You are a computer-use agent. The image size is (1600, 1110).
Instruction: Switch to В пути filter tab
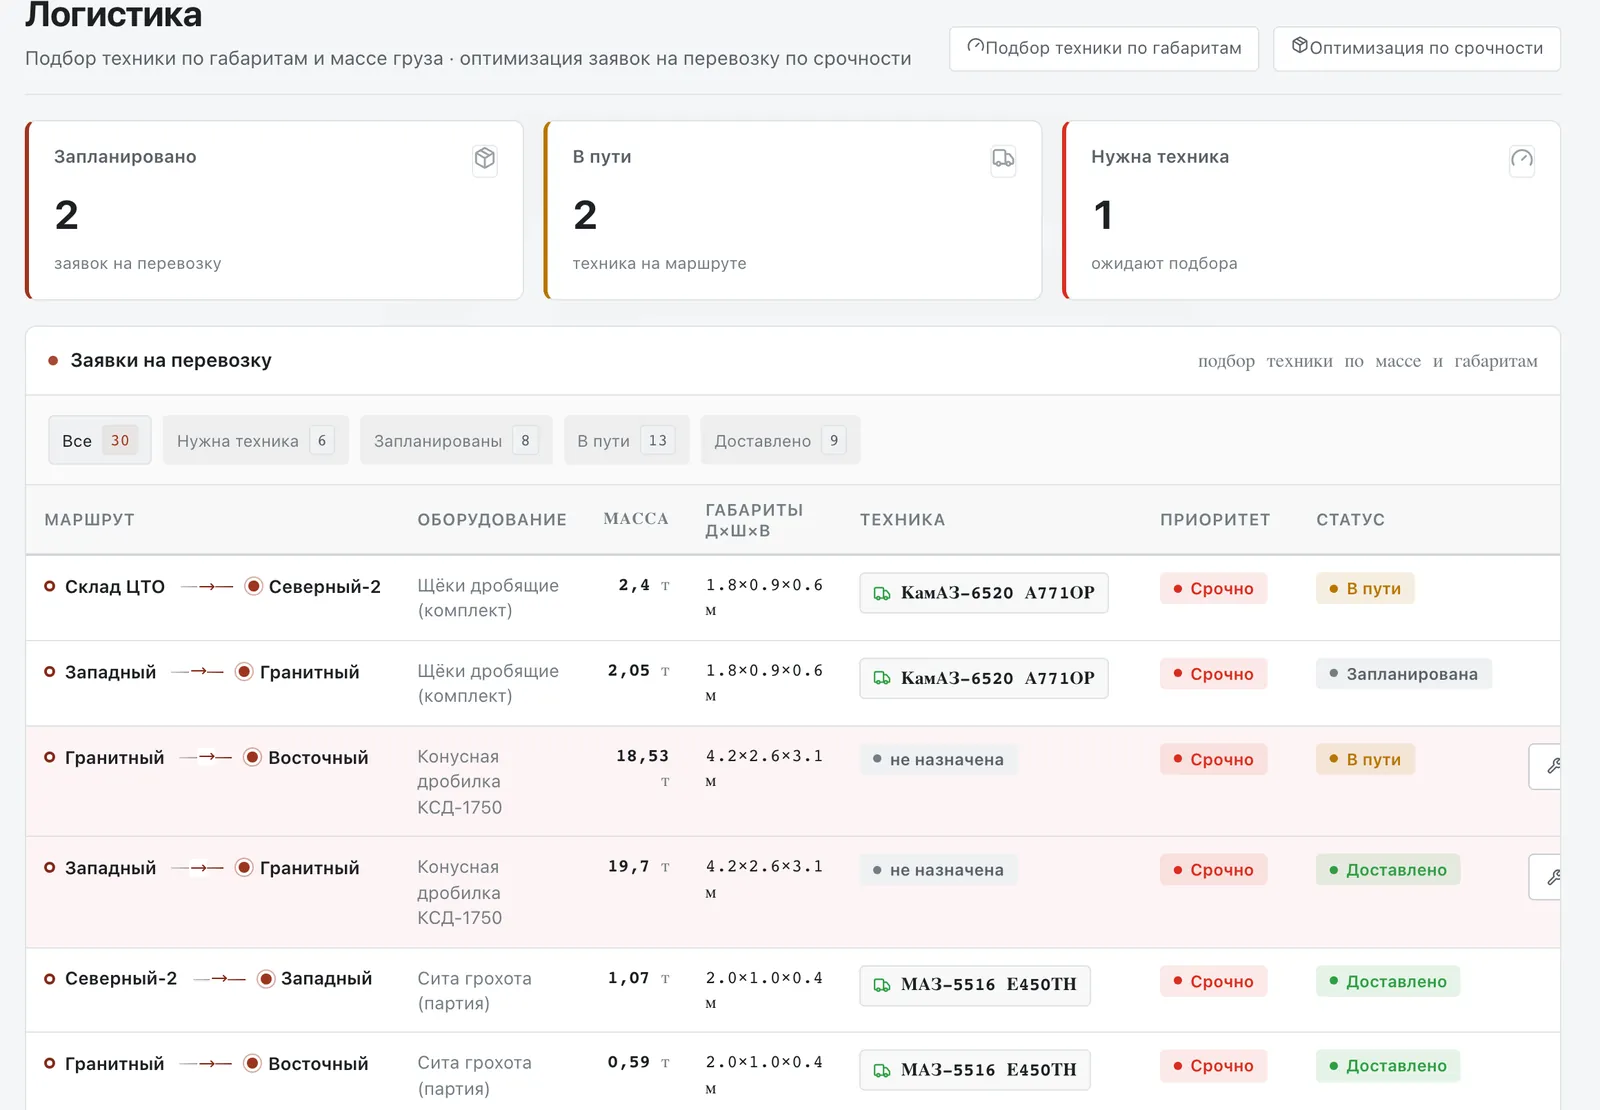point(627,440)
